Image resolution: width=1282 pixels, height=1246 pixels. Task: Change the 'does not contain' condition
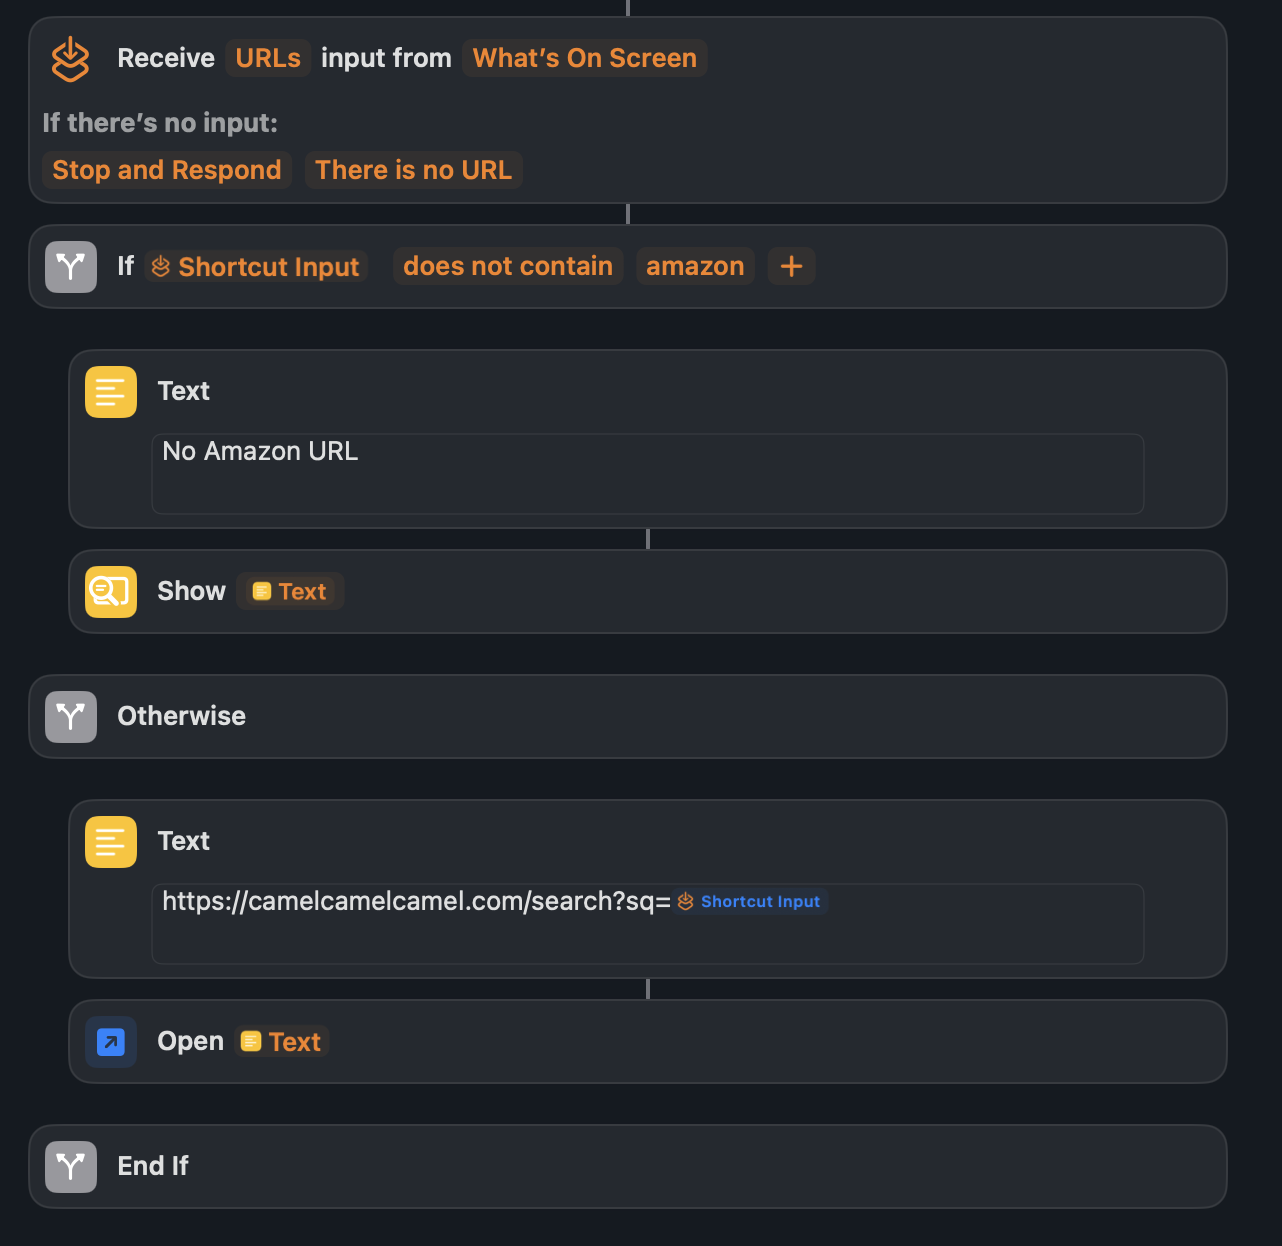[508, 267]
